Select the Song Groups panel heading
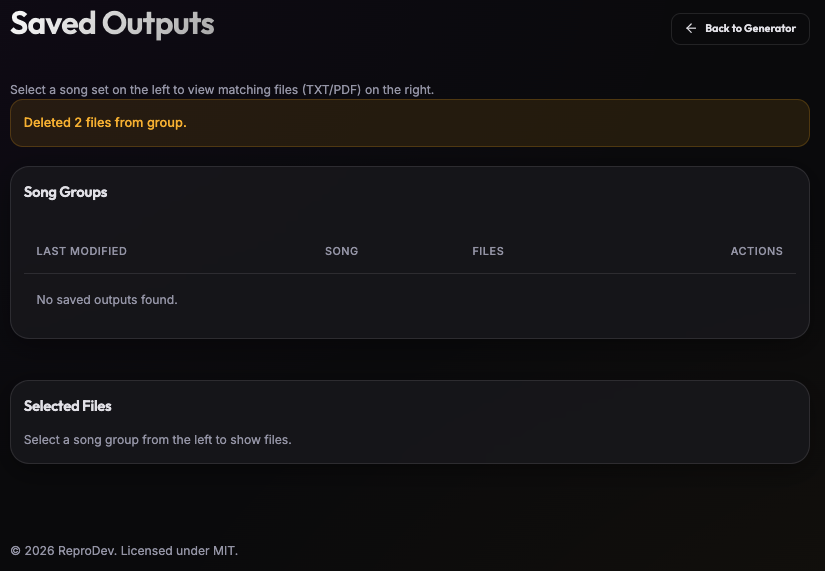The height and width of the screenshot is (571, 825). click(x=65, y=192)
